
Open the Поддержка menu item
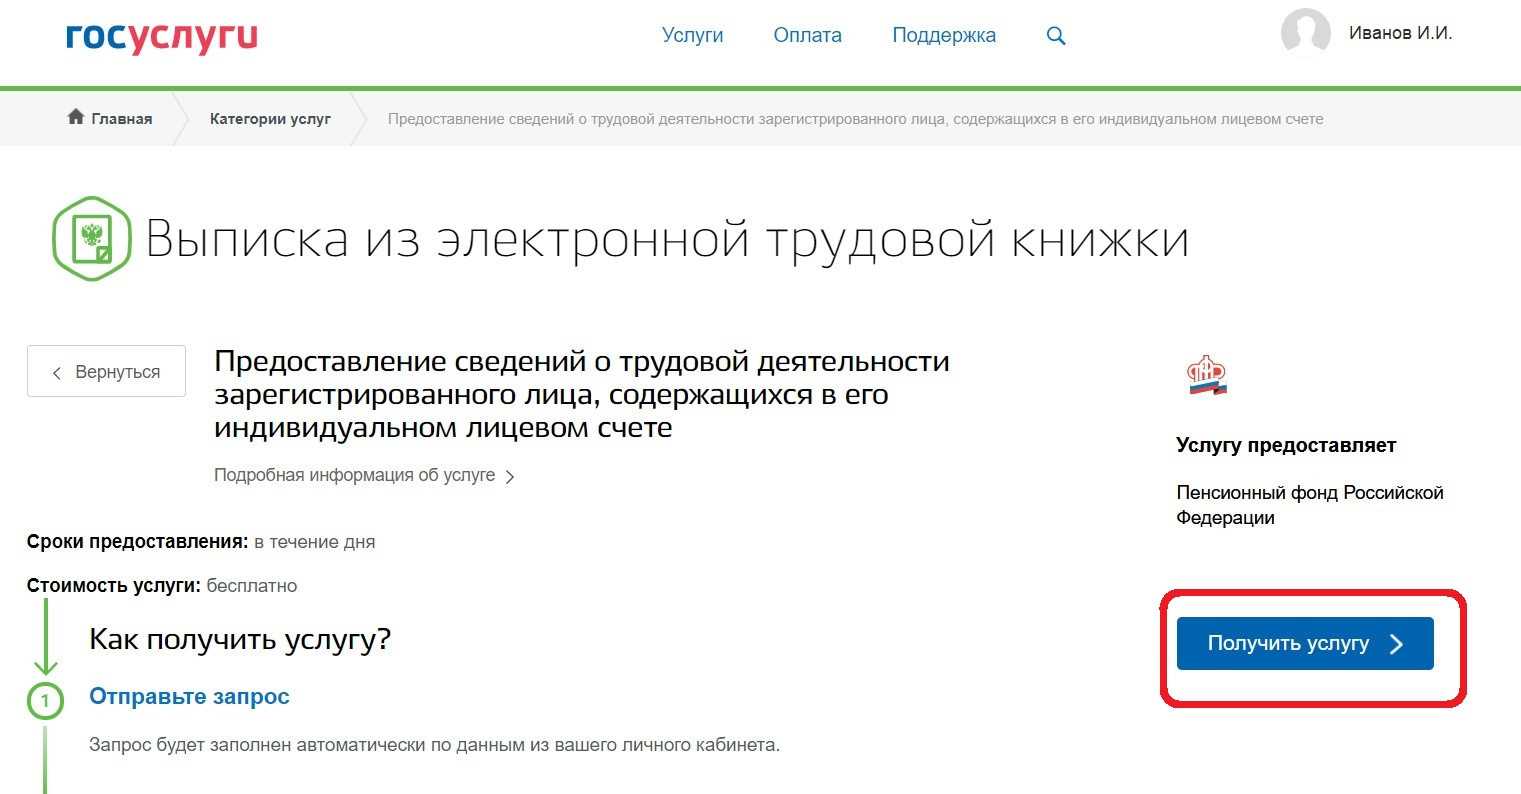(x=944, y=35)
